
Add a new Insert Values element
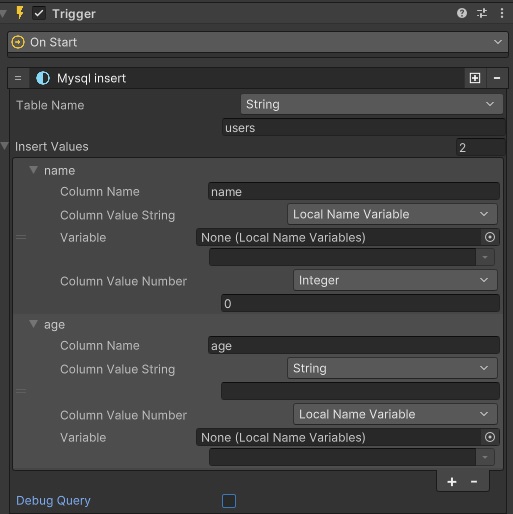coord(452,482)
